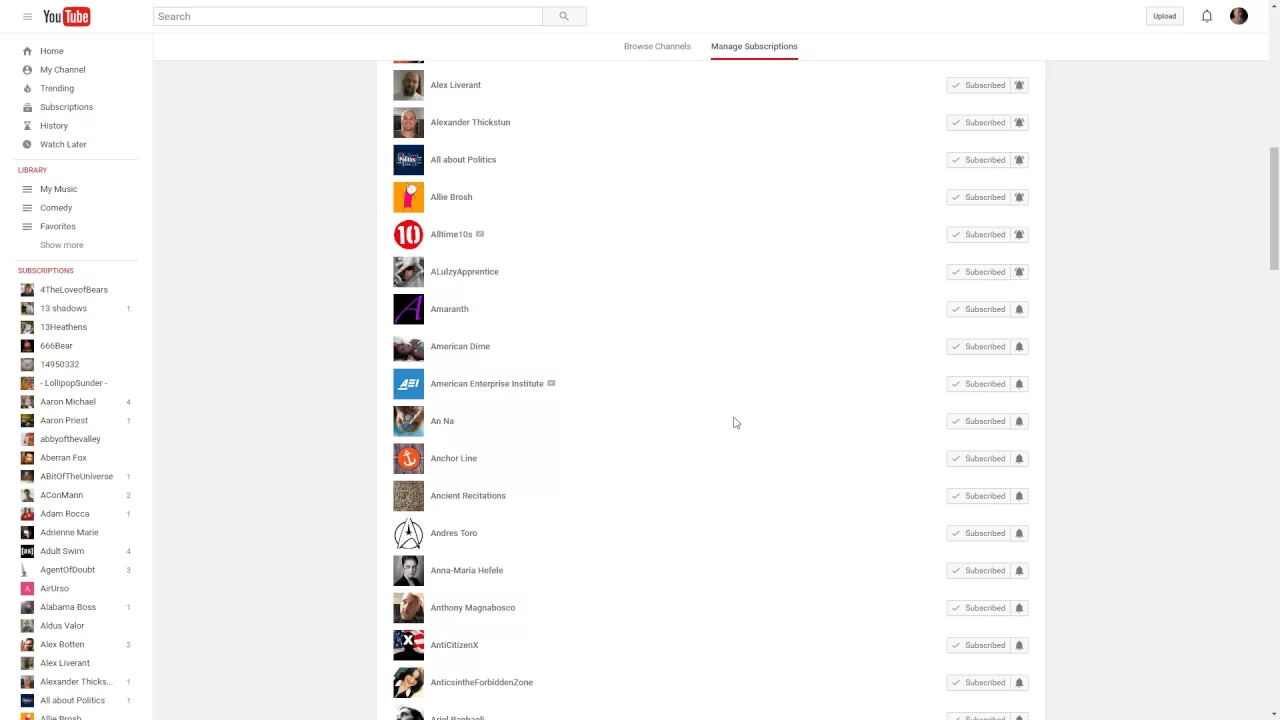Viewport: 1280px width, 720px height.
Task: Click Subscribed button for AntiCitizenX
Action: coord(978,645)
